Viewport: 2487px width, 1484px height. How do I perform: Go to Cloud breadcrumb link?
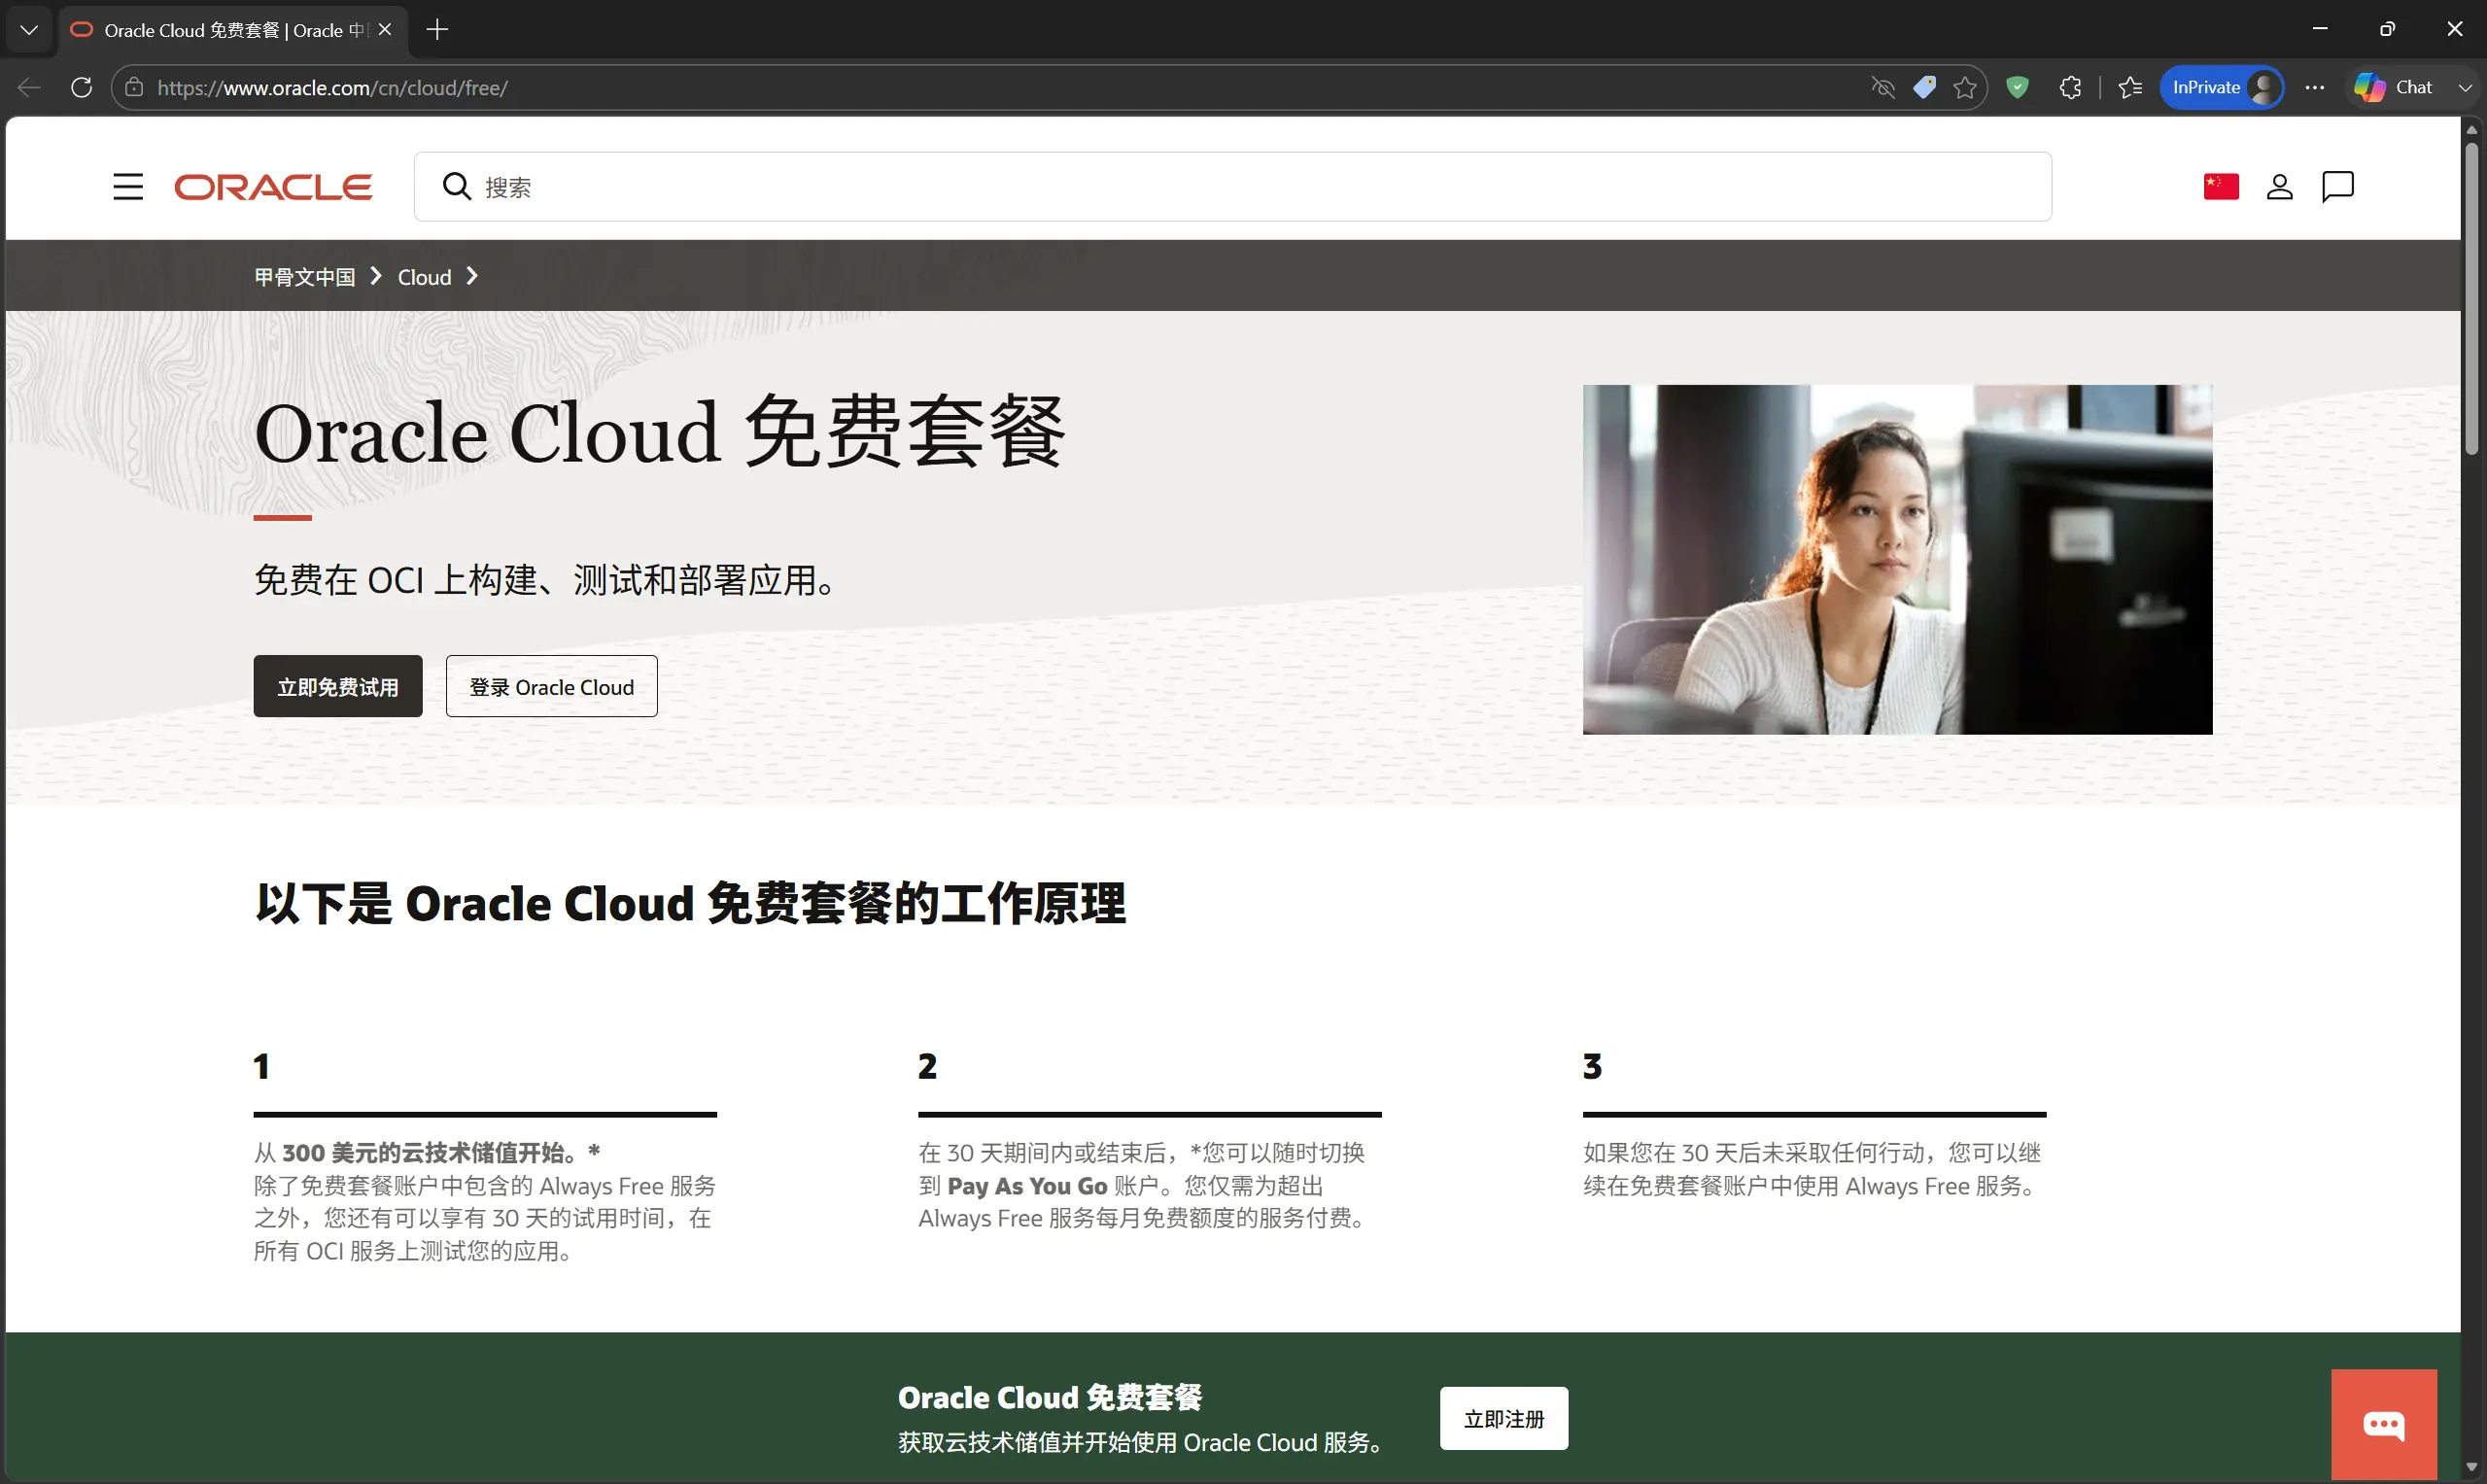coord(425,277)
